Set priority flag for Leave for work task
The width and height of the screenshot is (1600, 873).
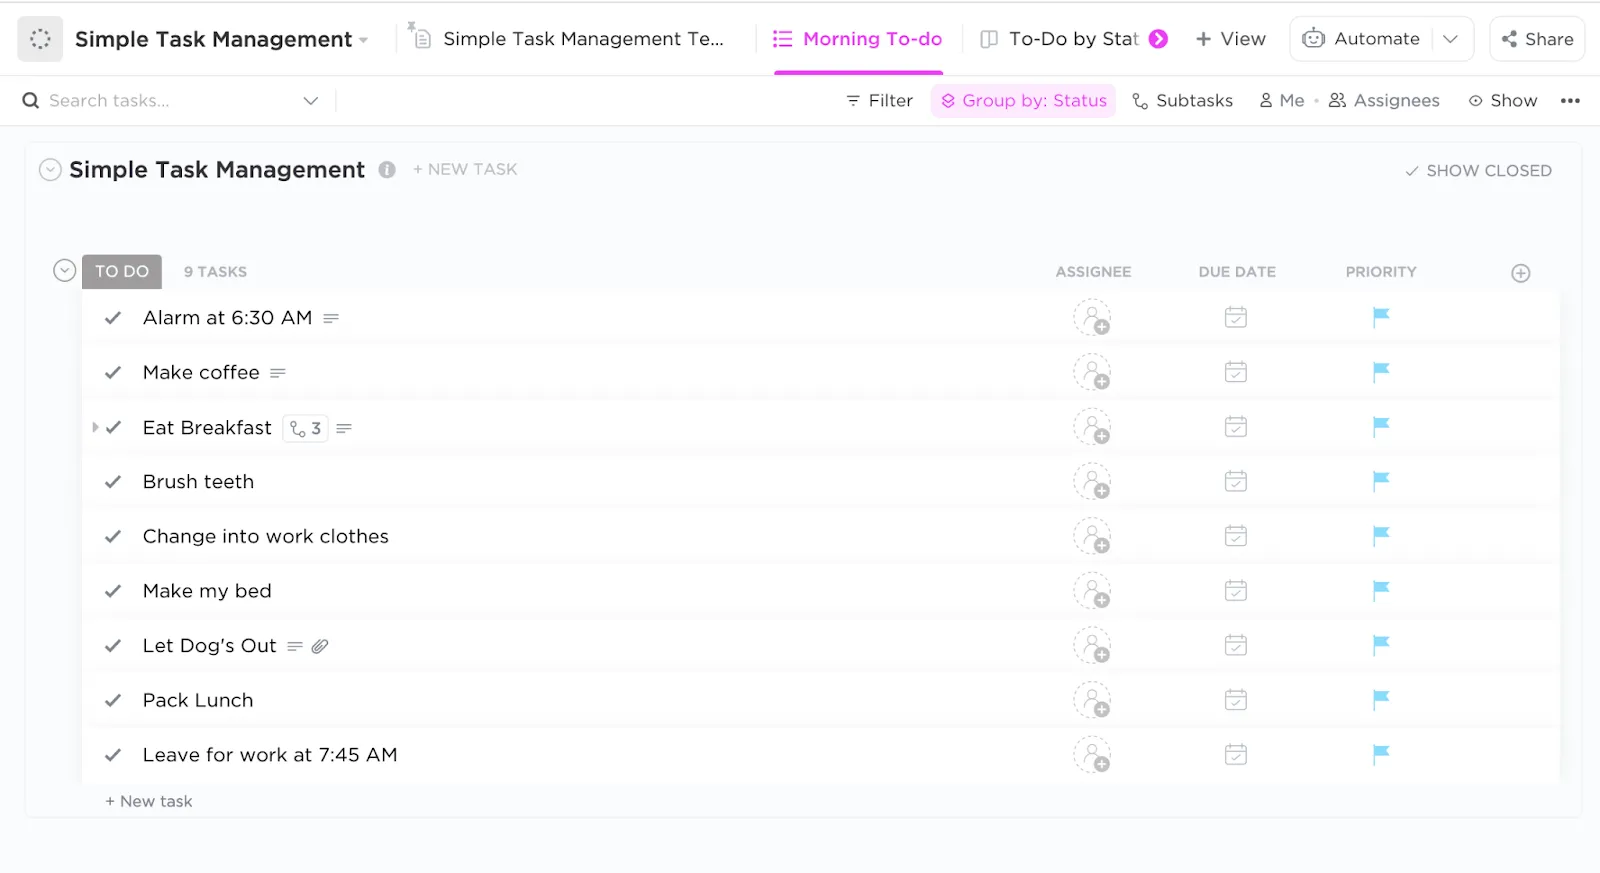(x=1381, y=755)
